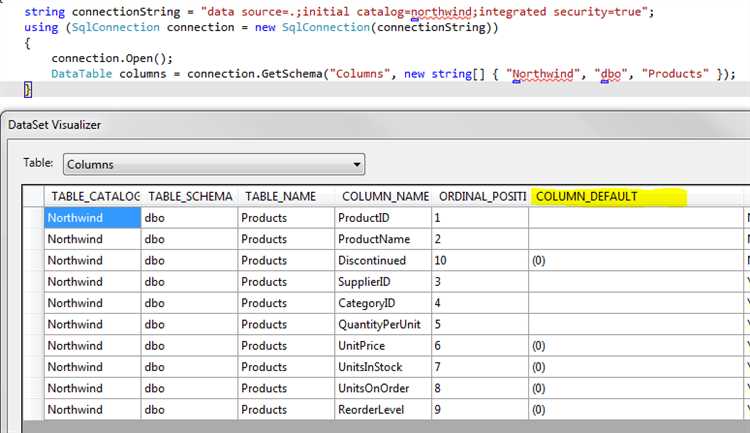Image resolution: width=750 pixels, height=433 pixels.
Task: Click GetSchema method call in code
Action: click(292, 74)
